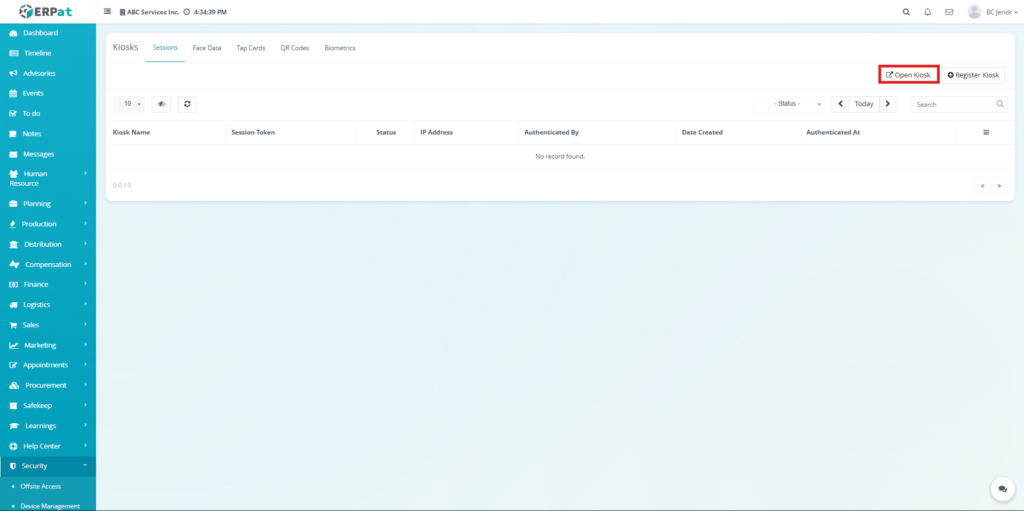Click the search magnifier icon in top bar

pos(906,12)
